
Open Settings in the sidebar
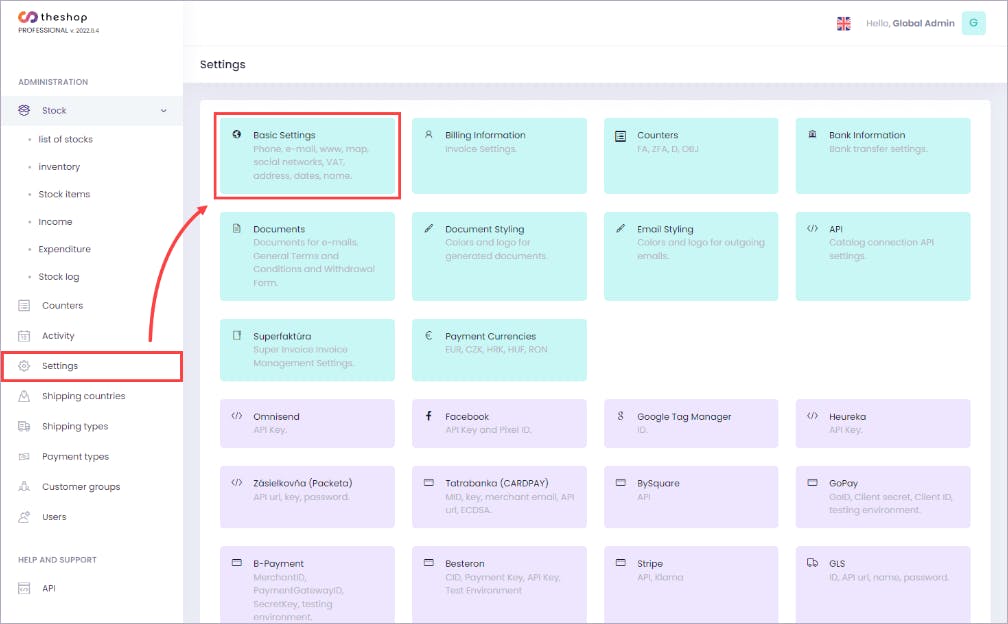(60, 366)
